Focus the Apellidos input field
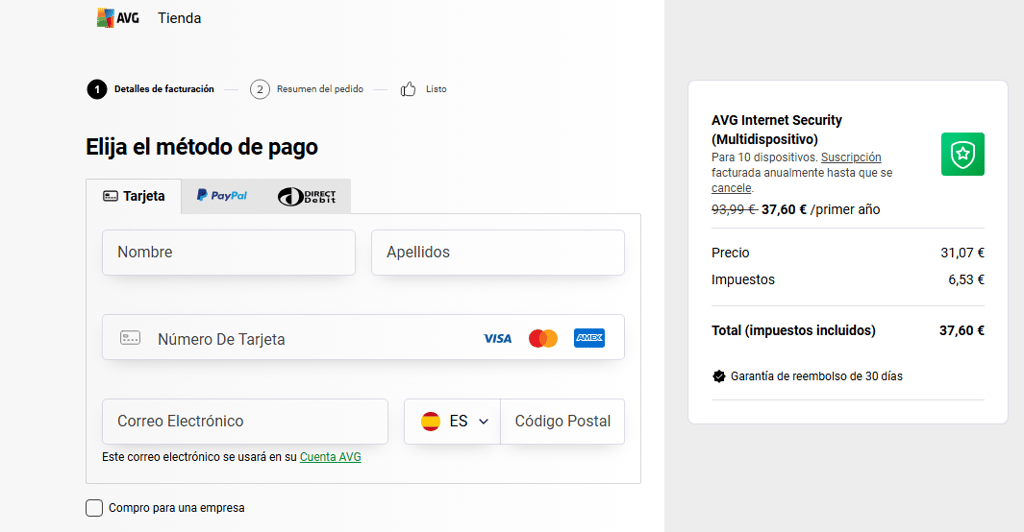The width and height of the screenshot is (1024, 532). (498, 252)
